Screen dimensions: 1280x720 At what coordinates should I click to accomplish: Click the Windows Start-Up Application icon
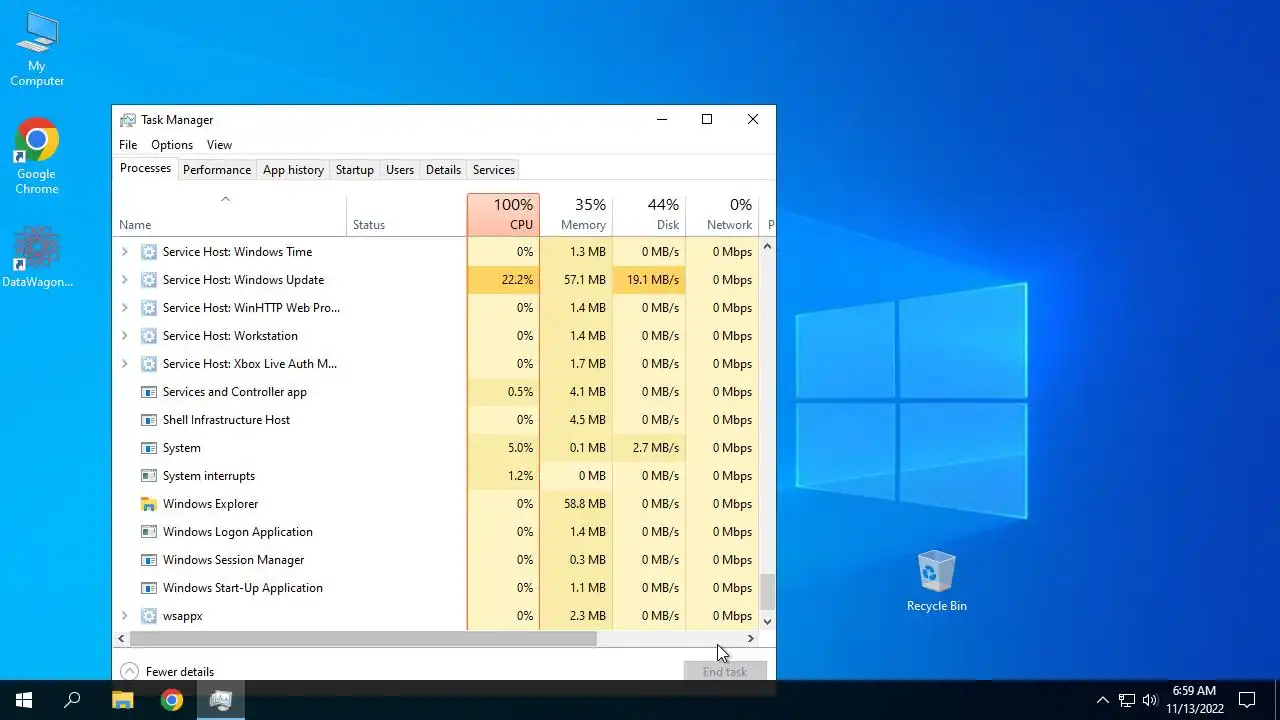[149, 588]
